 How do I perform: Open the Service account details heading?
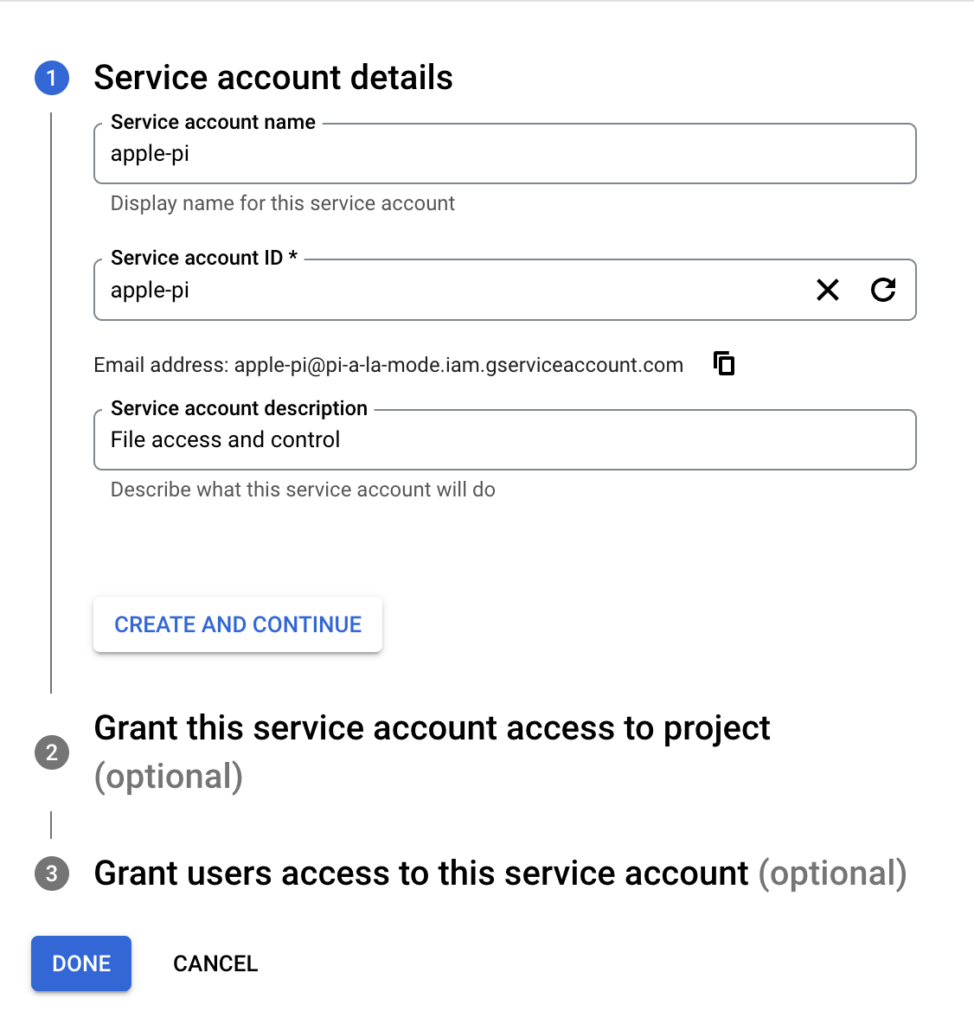tap(273, 78)
